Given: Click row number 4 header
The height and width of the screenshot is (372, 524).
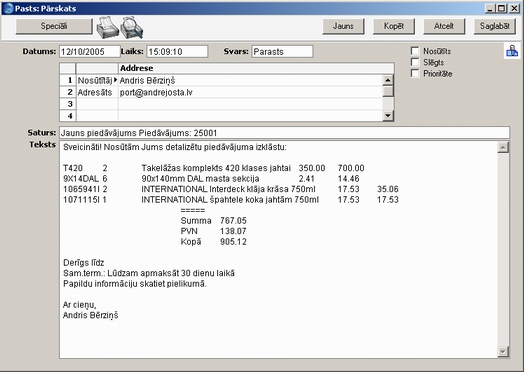Looking at the screenshot, I should pos(68,116).
